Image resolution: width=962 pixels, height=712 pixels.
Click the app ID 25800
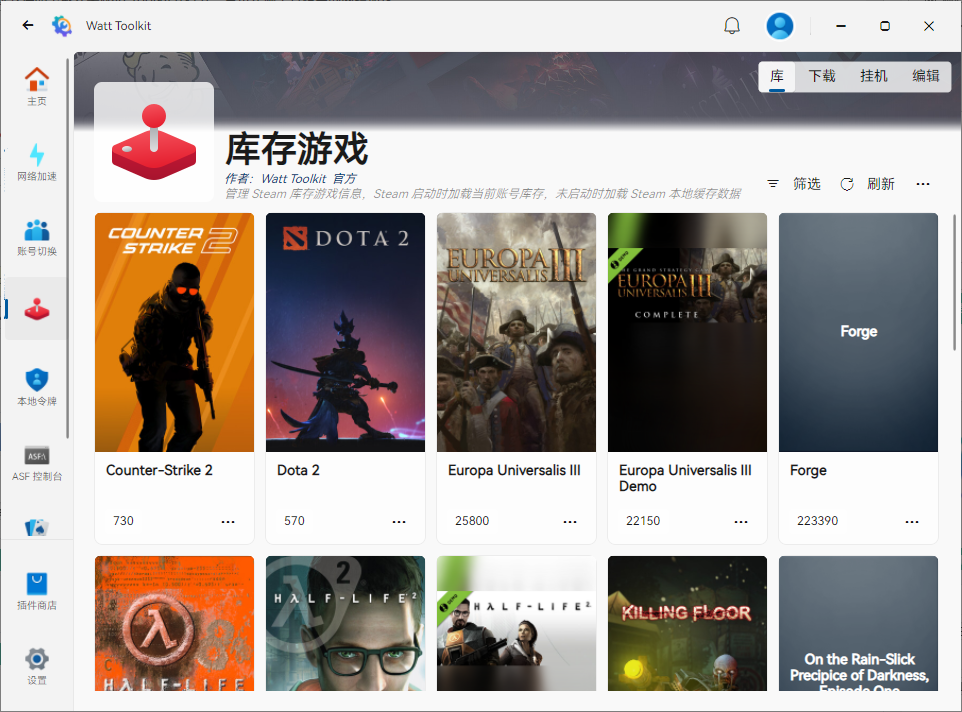click(x=472, y=521)
